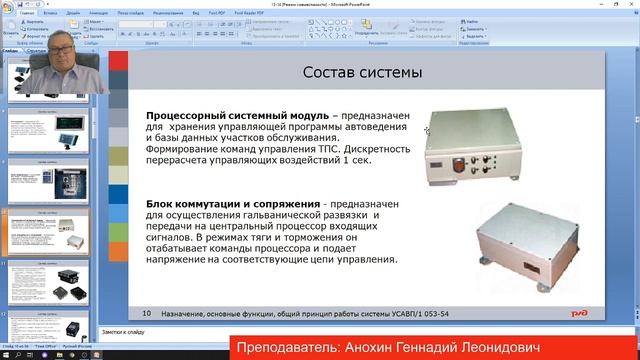Select slide 9 thumbnail in slides pane
640x360 pixels.
[48, 181]
